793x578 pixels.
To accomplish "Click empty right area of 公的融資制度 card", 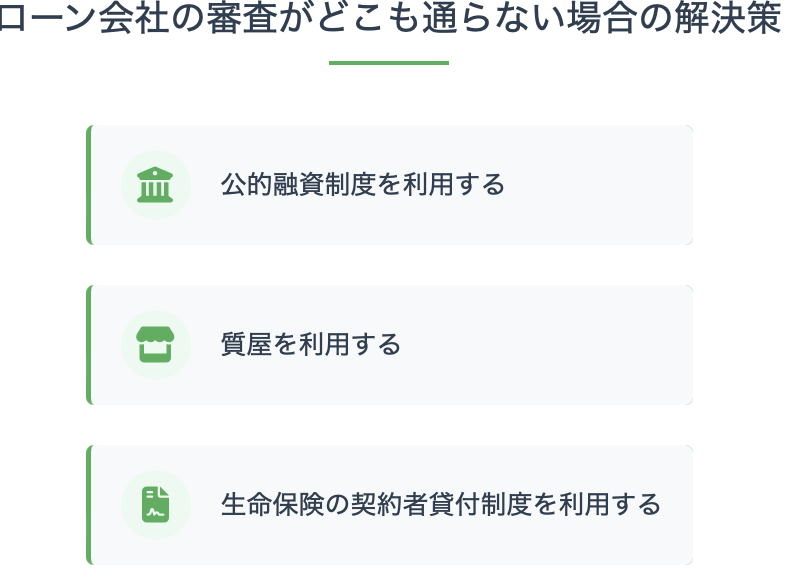I will [x=597, y=185].
